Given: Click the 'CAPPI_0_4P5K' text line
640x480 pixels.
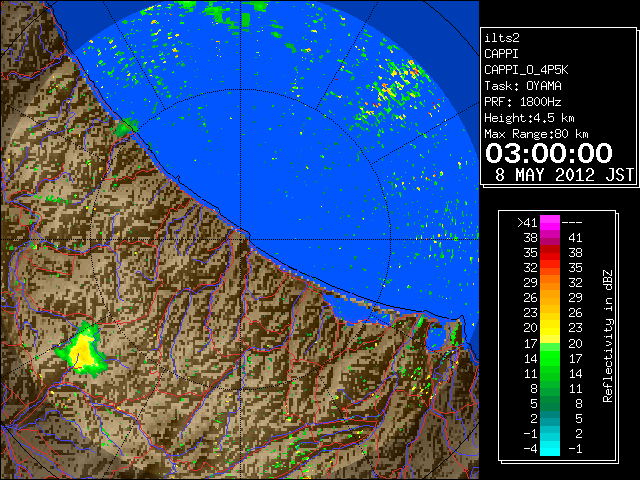Looking at the screenshot, I should pos(526,70).
